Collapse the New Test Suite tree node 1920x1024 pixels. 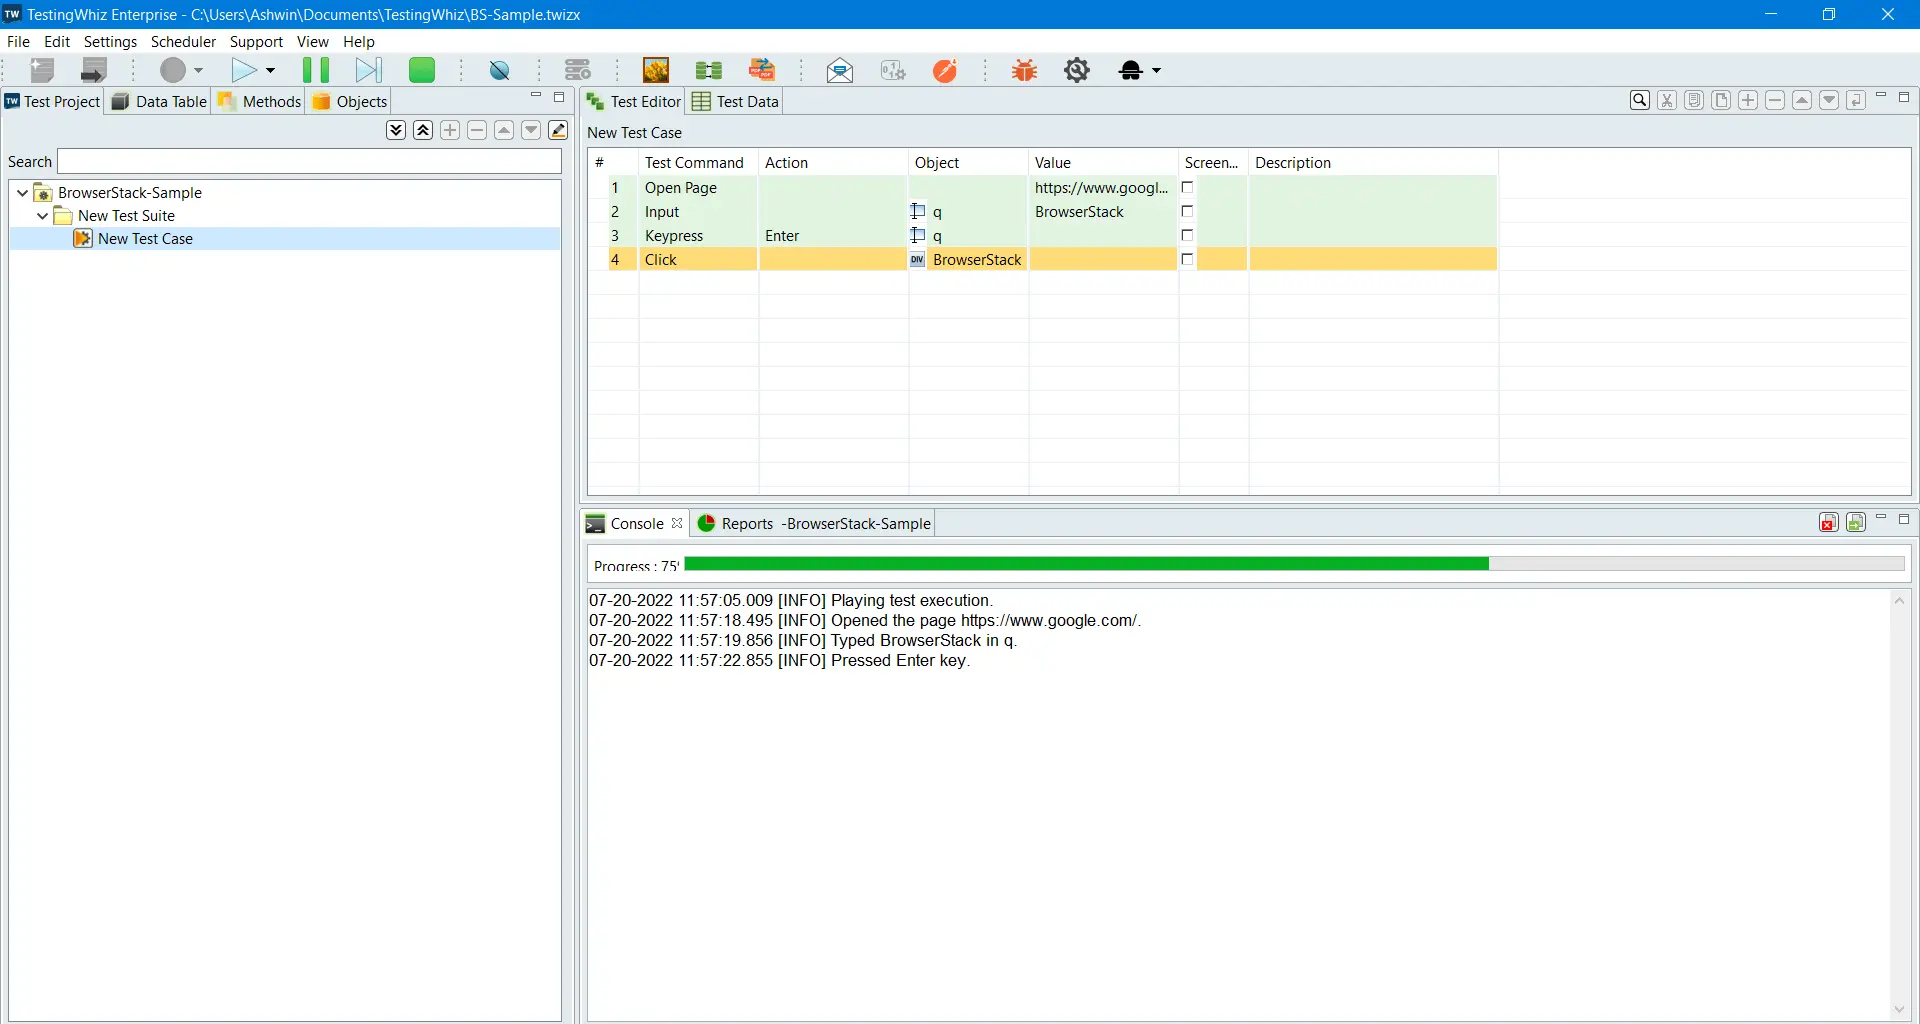tap(42, 216)
